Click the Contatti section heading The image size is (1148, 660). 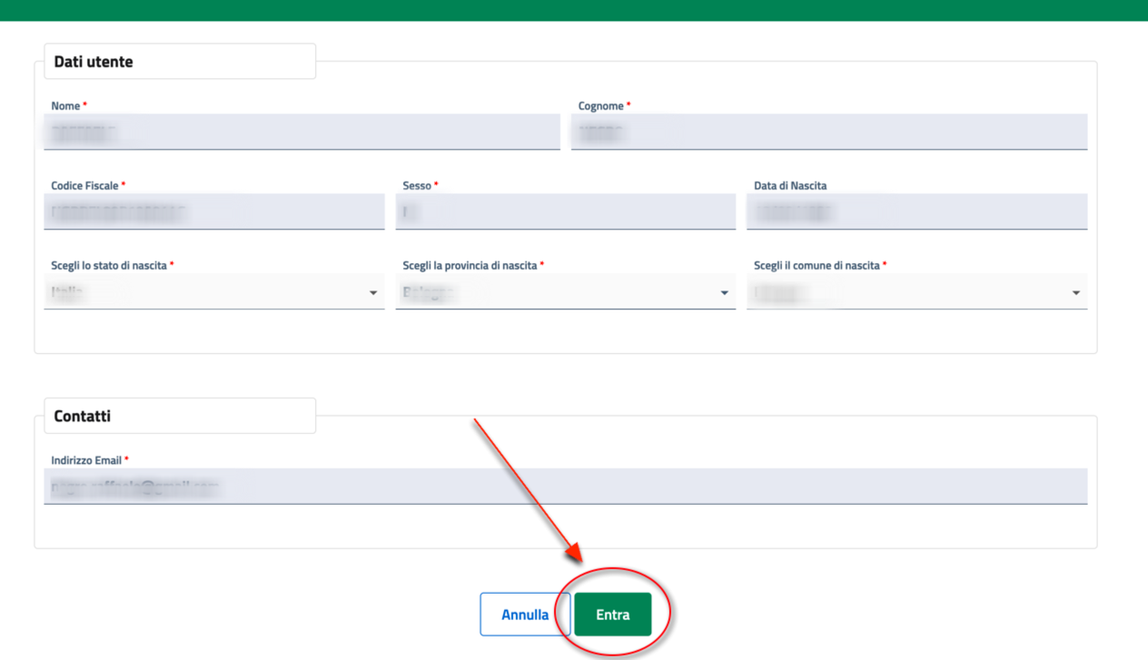[x=82, y=416]
